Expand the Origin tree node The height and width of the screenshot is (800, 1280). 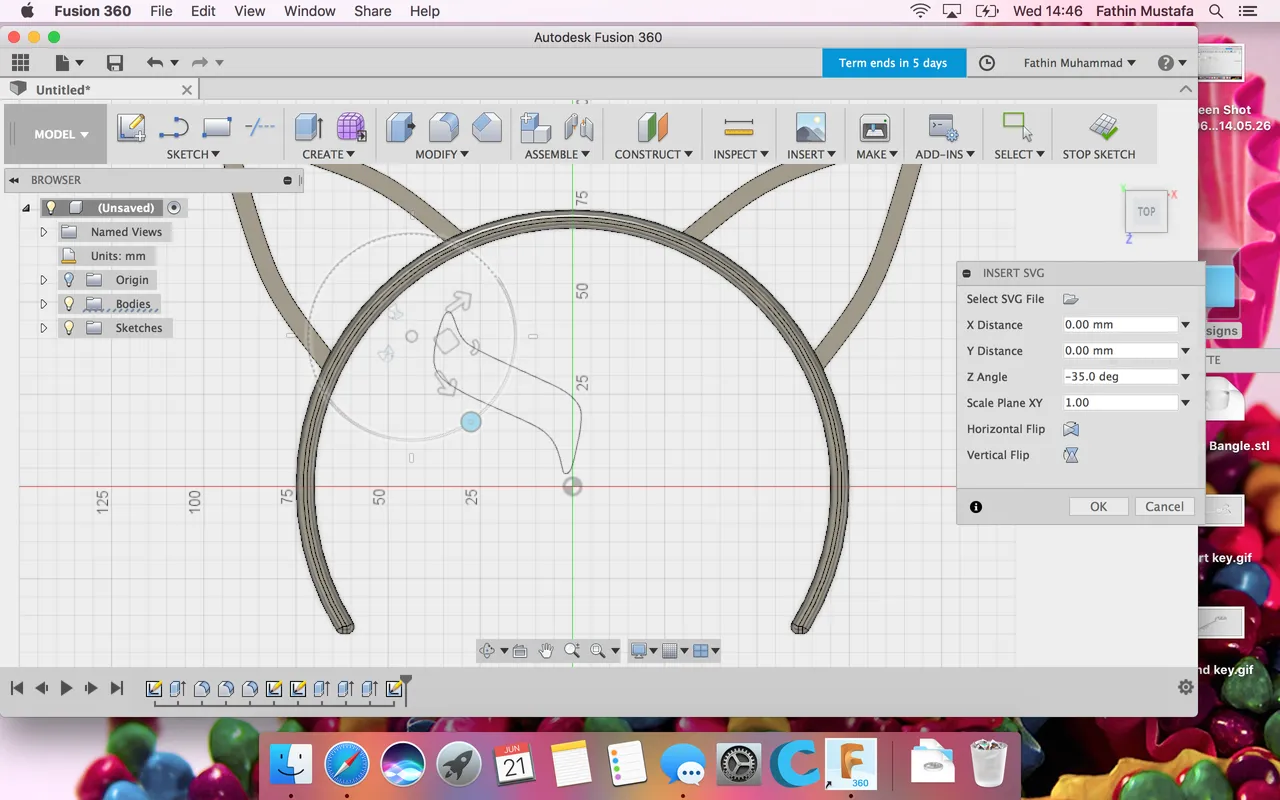43,280
